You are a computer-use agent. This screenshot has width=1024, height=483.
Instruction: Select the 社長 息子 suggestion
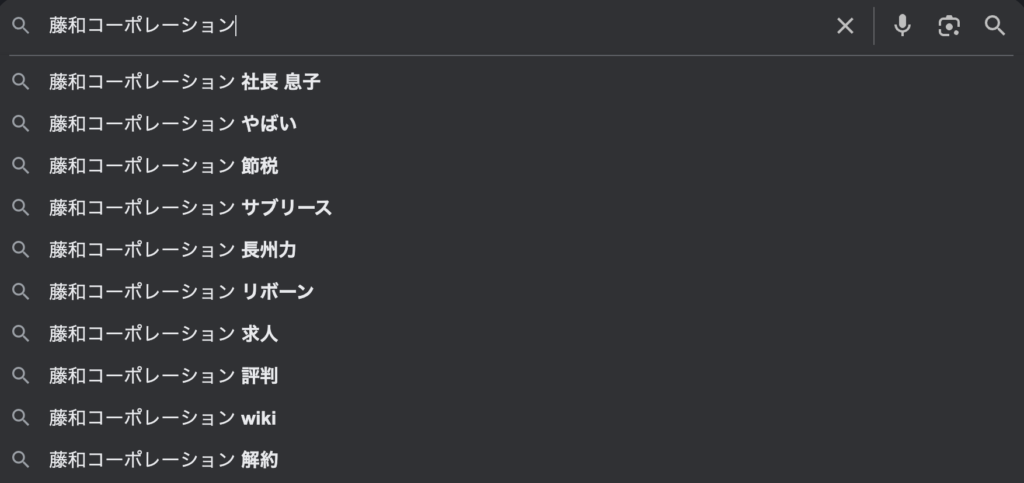184,82
